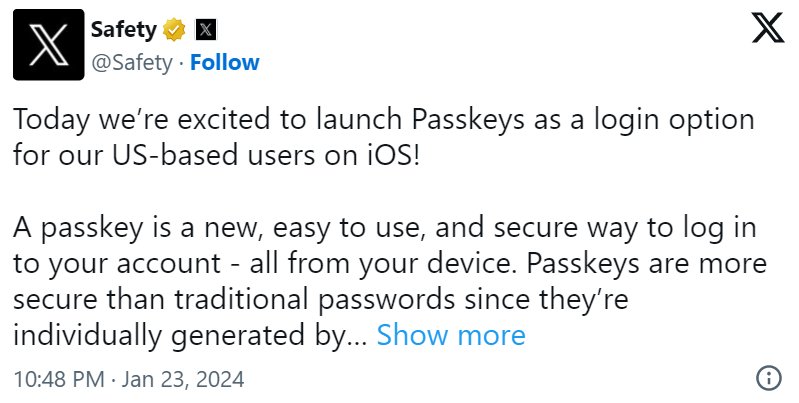Click the @Safety handle

[130, 62]
